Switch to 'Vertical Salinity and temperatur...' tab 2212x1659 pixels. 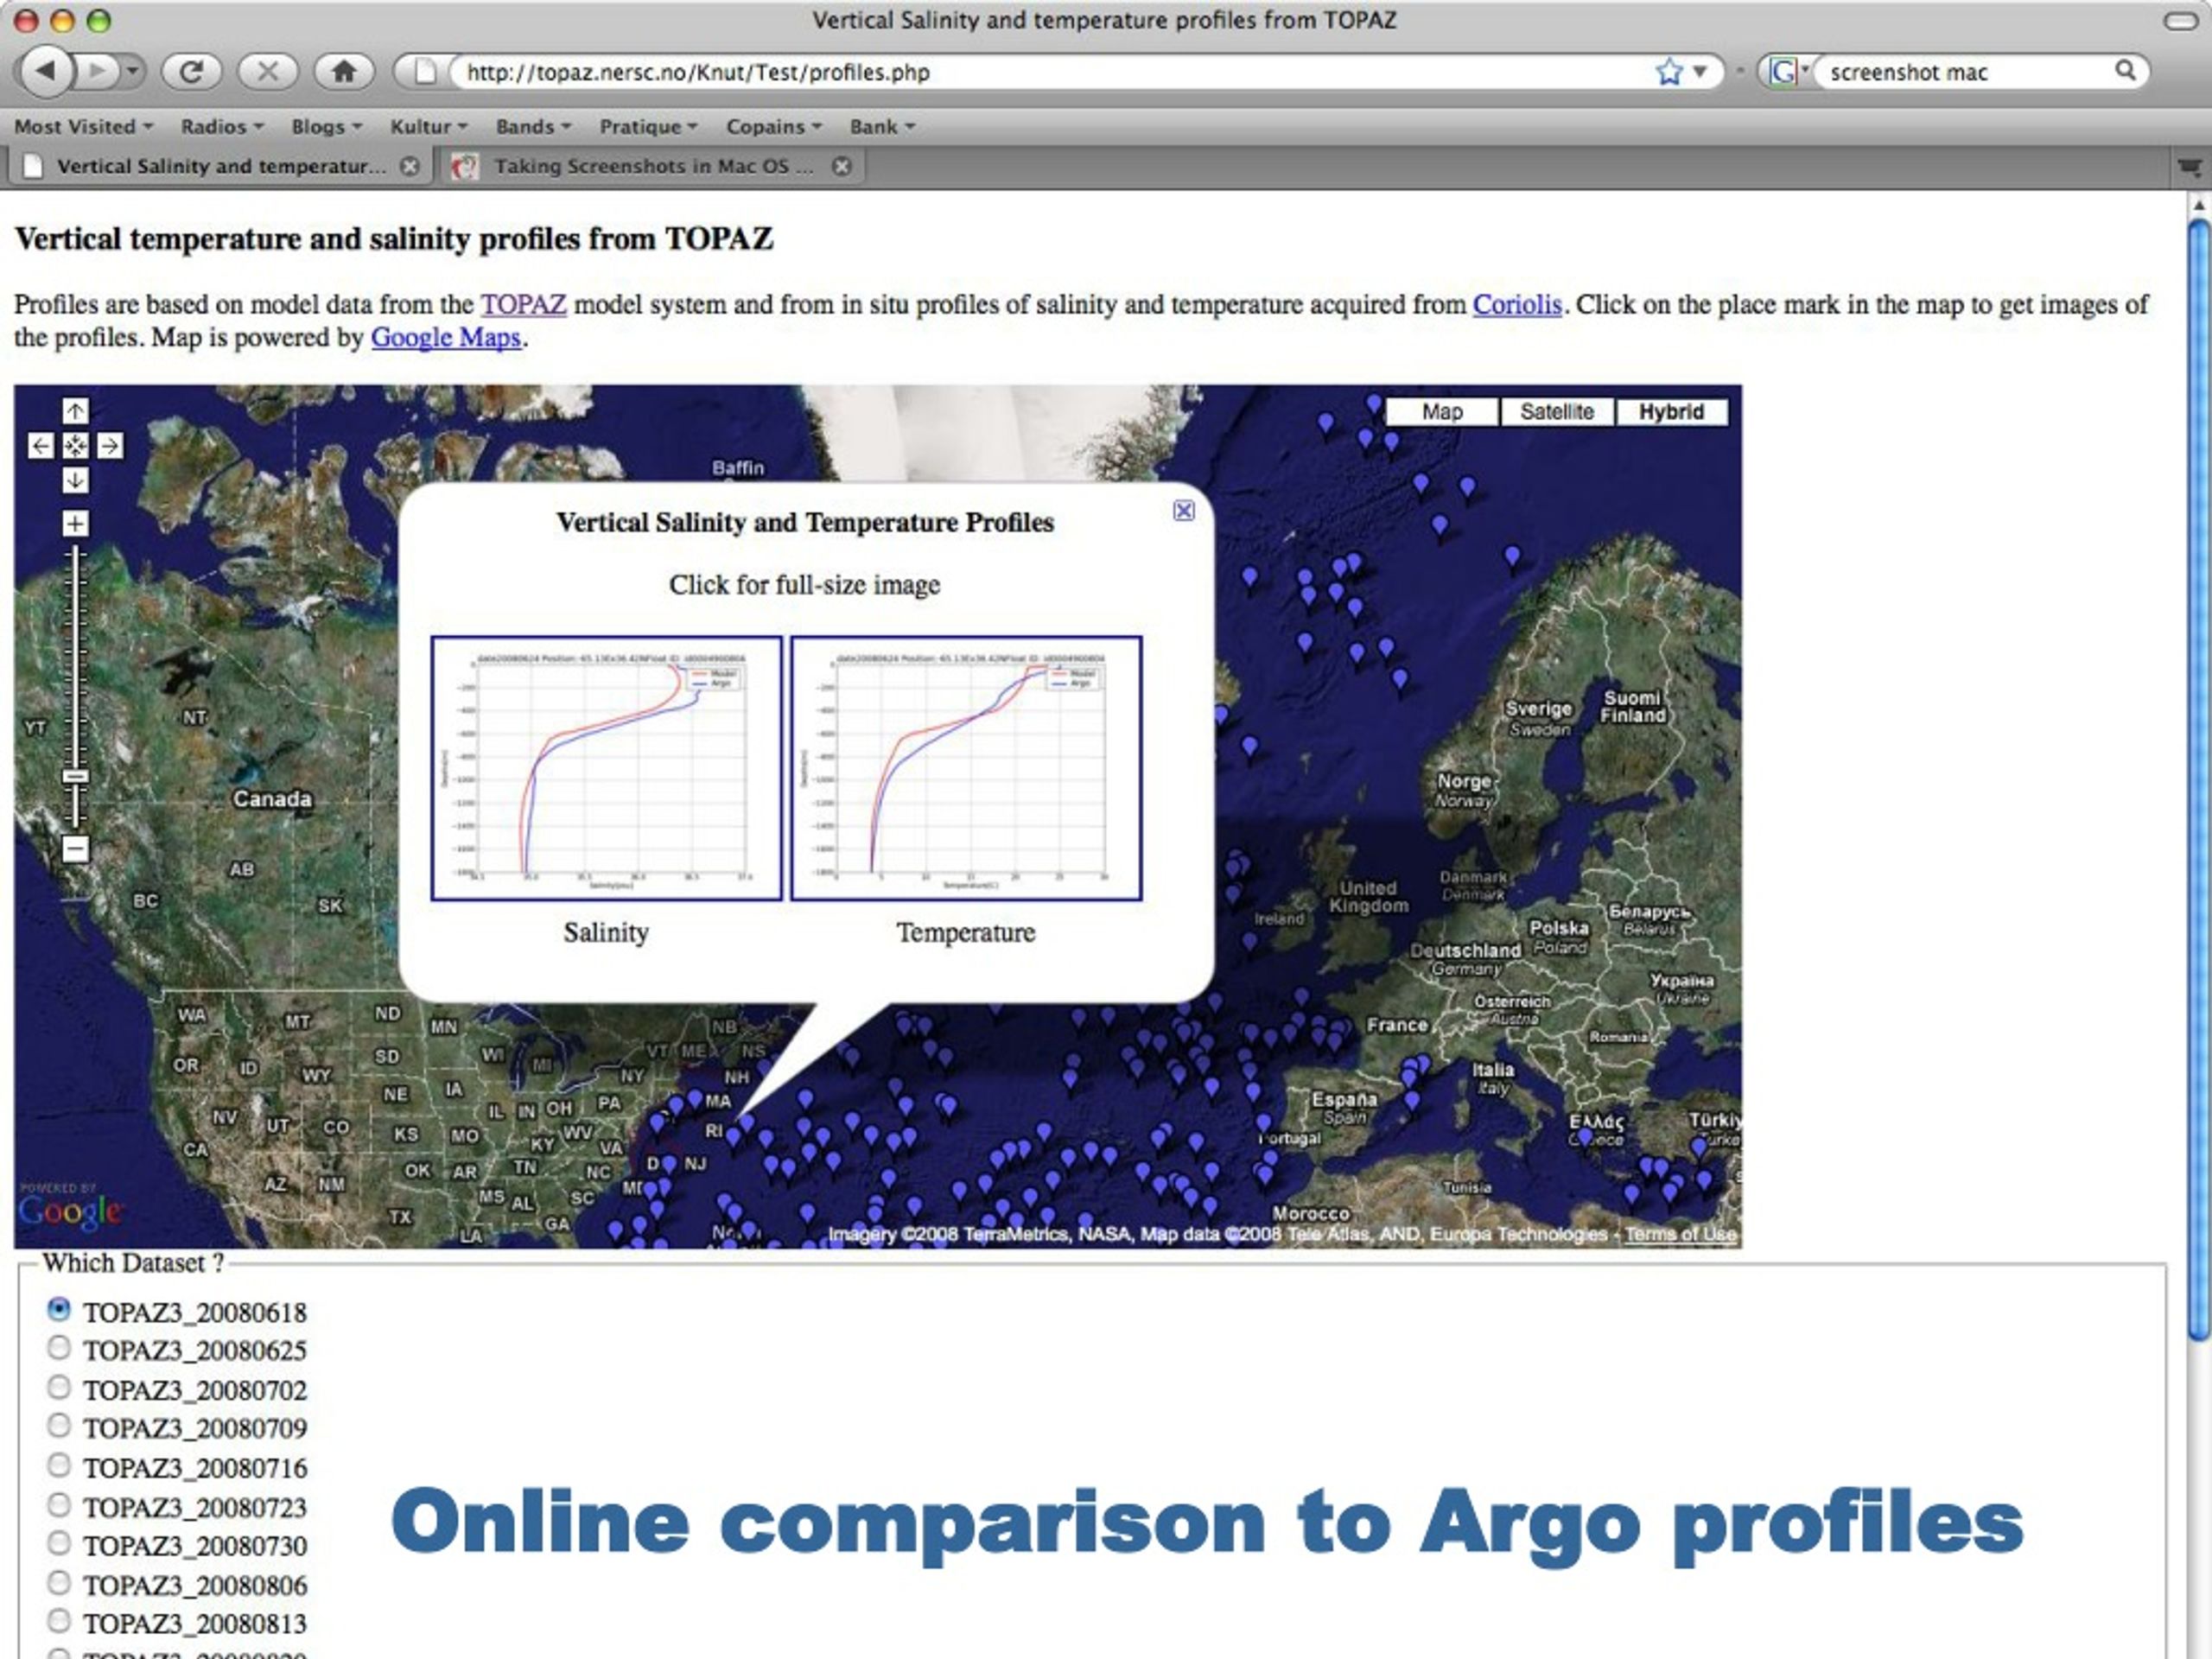220,166
